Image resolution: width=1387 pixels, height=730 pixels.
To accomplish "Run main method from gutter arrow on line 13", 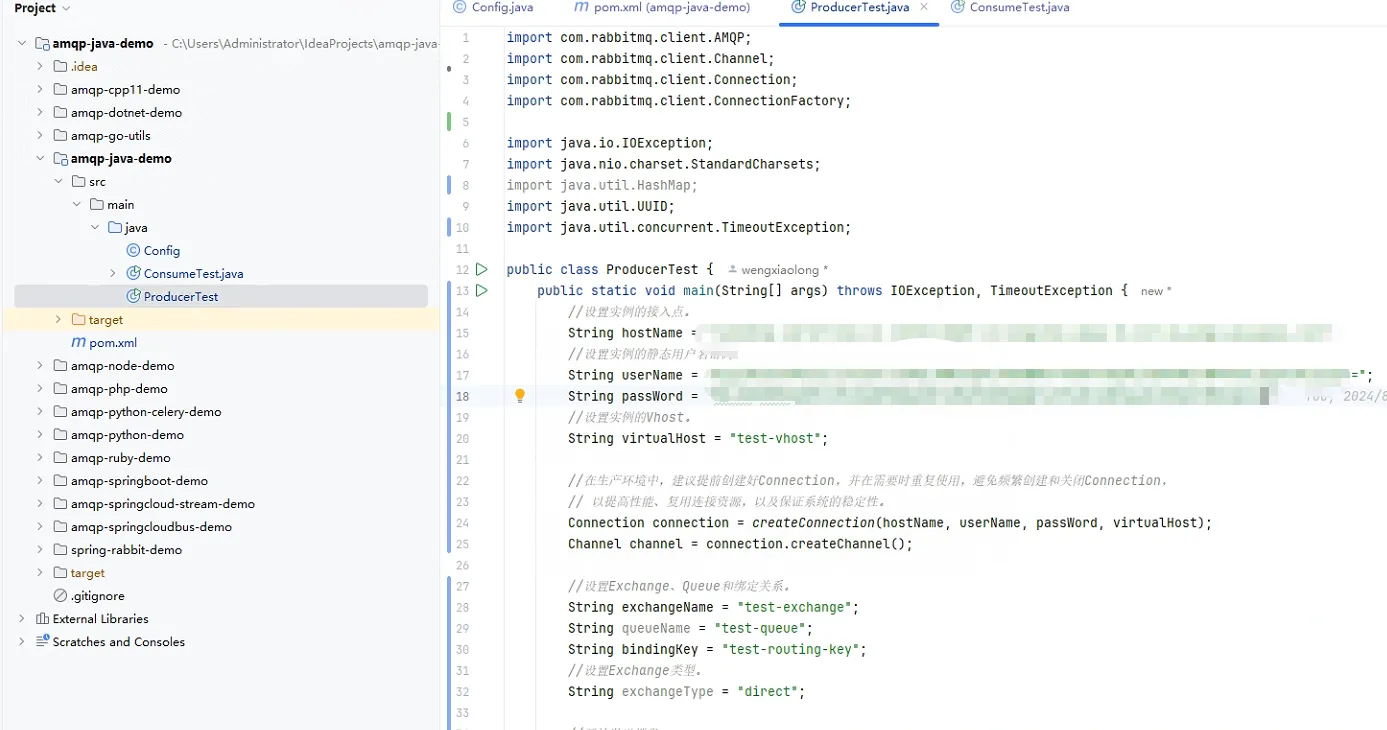I will tap(481, 290).
